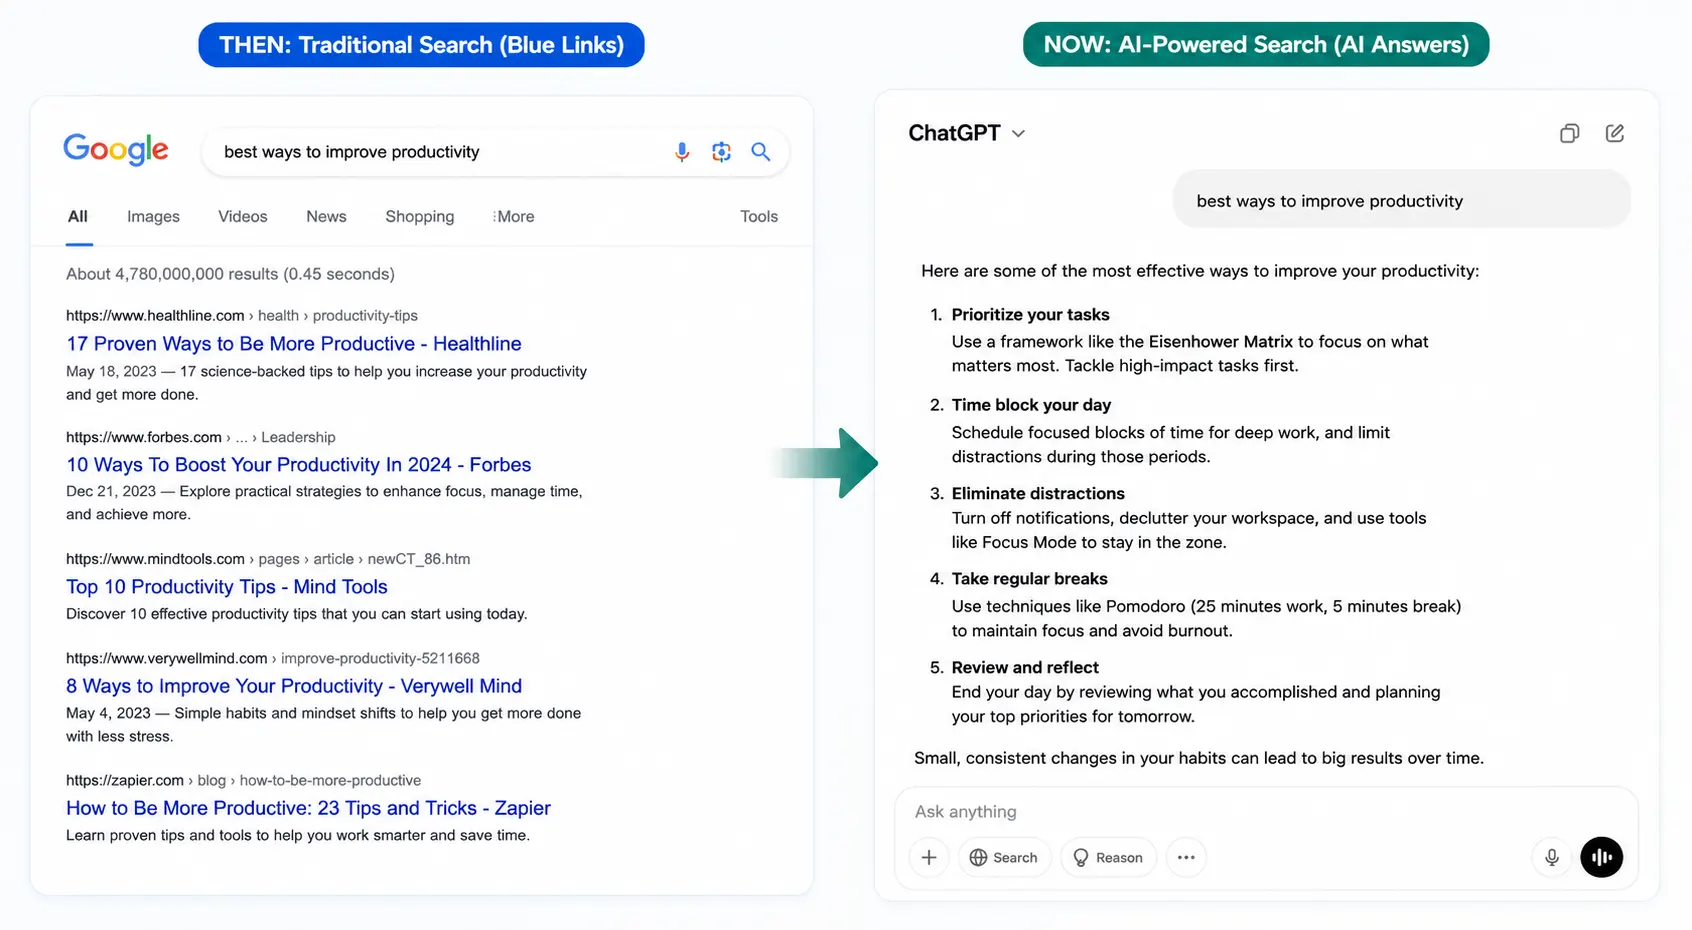Click the Google magnifier search icon
Viewport: 1692px width, 930px height.
click(x=761, y=152)
